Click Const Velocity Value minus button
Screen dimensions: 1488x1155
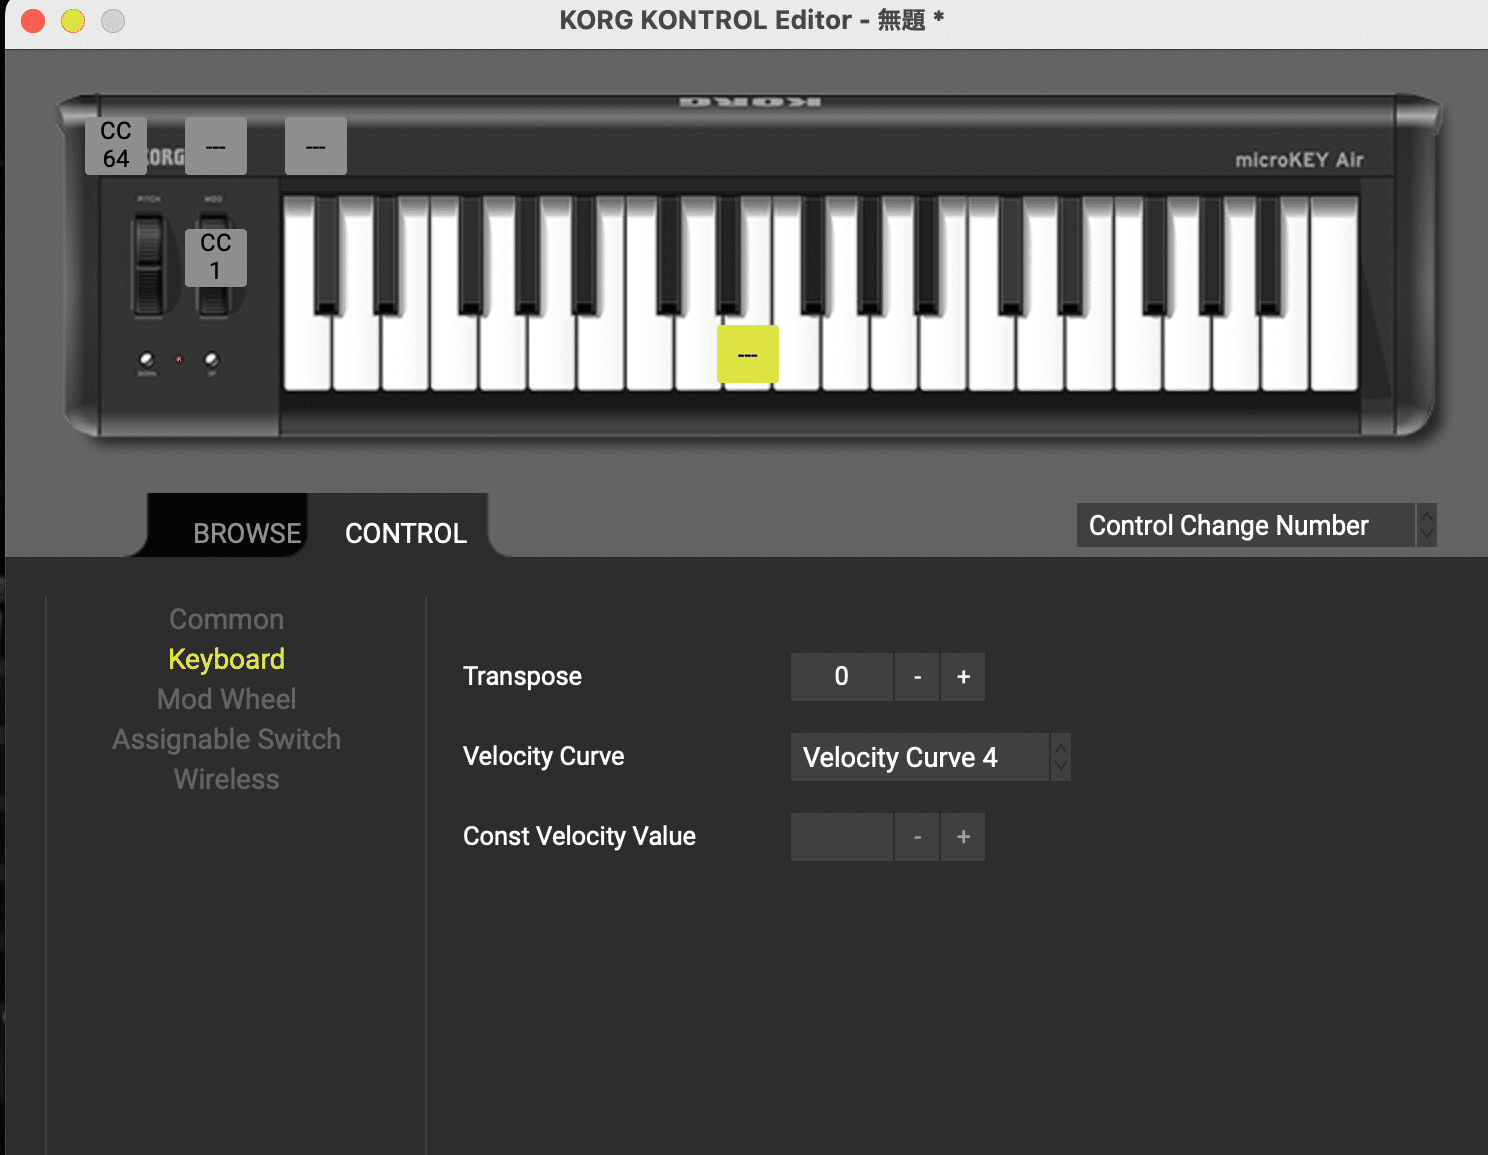point(917,837)
